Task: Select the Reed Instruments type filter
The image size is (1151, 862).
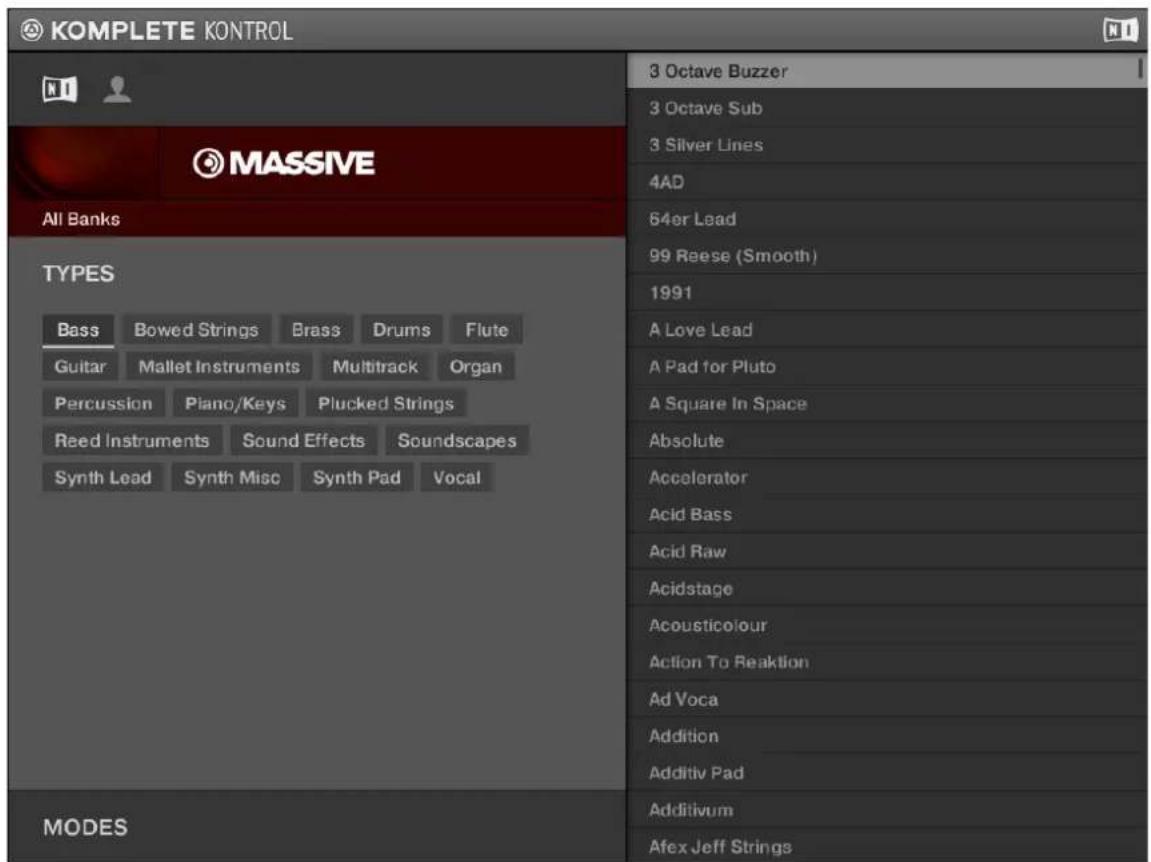Action: (x=132, y=441)
